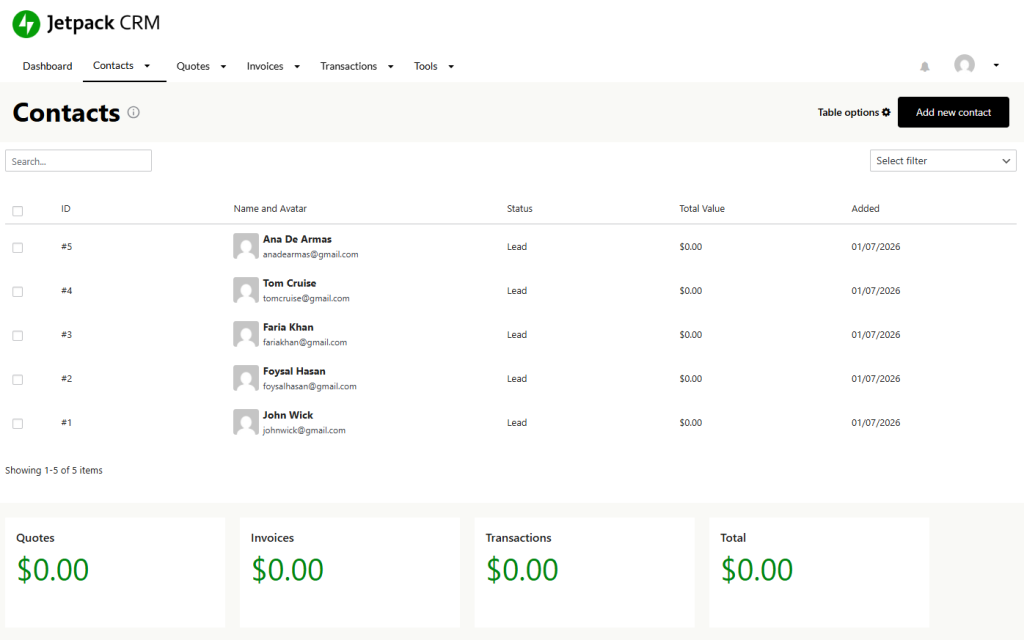
Task: Check the box for contact #1
Action: tap(18, 423)
